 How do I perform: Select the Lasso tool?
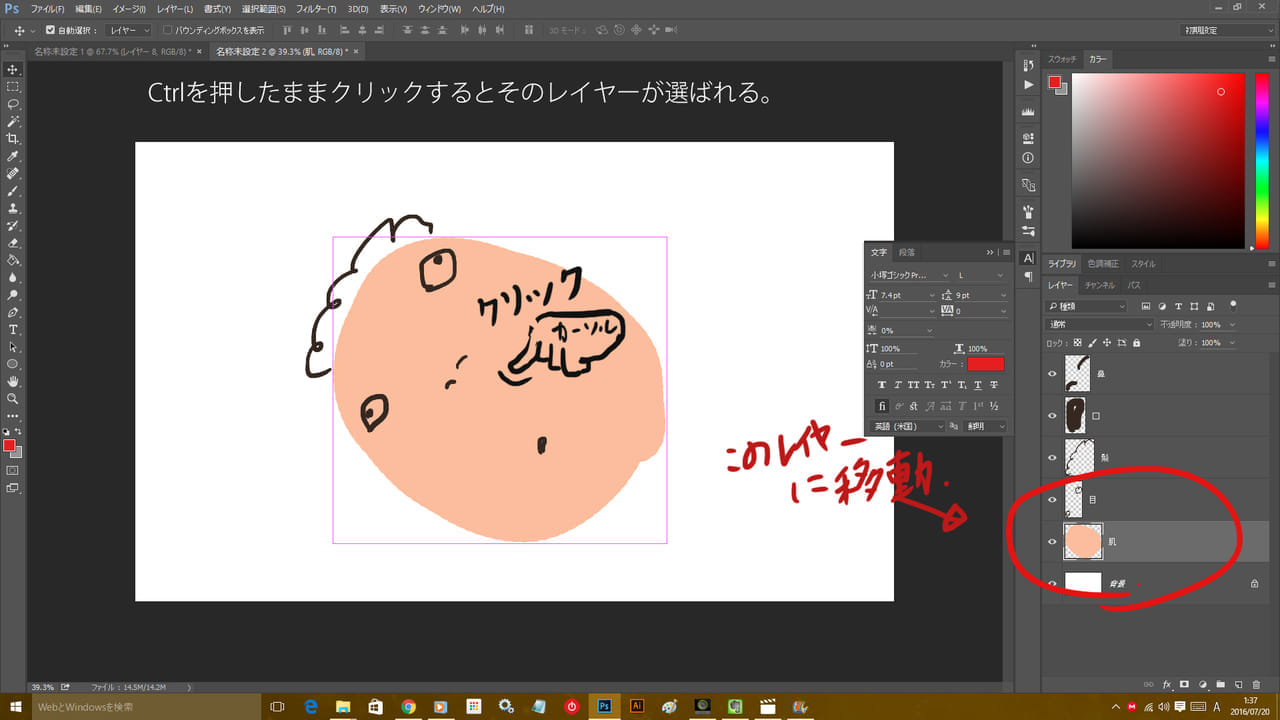(13, 104)
